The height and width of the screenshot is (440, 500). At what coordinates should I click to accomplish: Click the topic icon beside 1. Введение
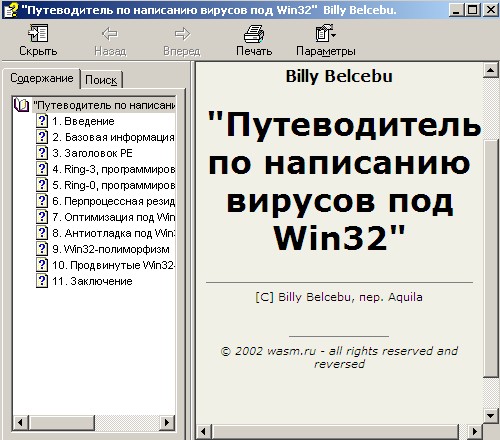(42, 121)
